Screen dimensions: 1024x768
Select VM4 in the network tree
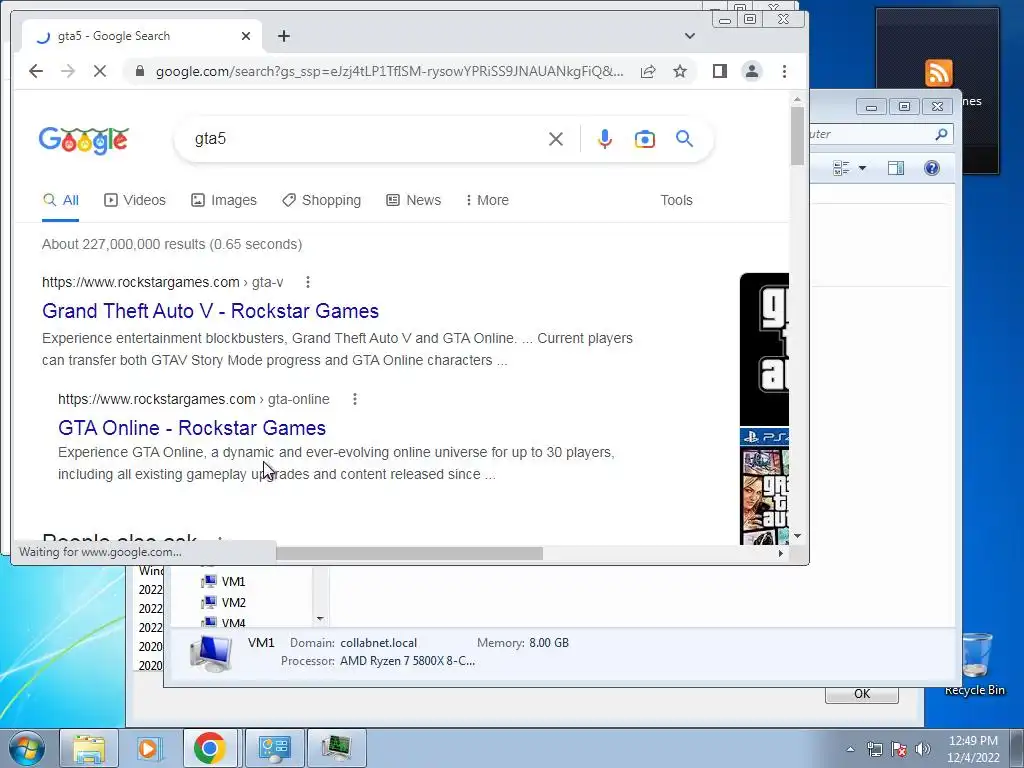[223, 622]
